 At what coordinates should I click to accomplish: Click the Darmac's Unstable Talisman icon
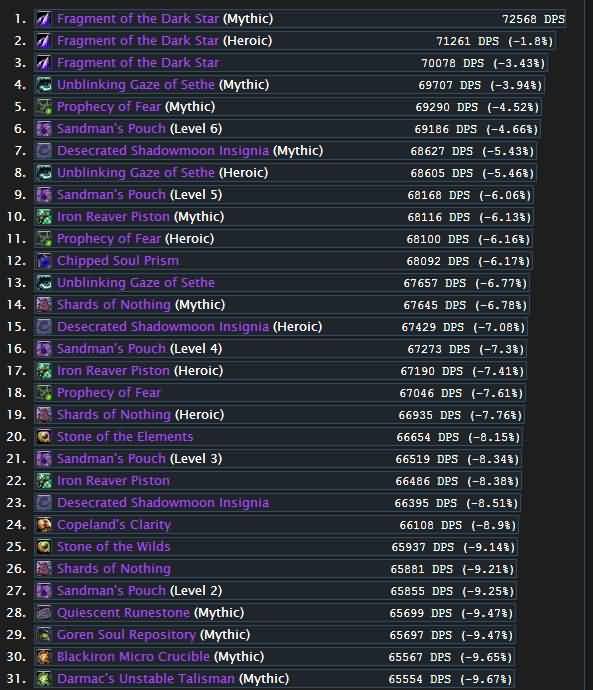44,679
